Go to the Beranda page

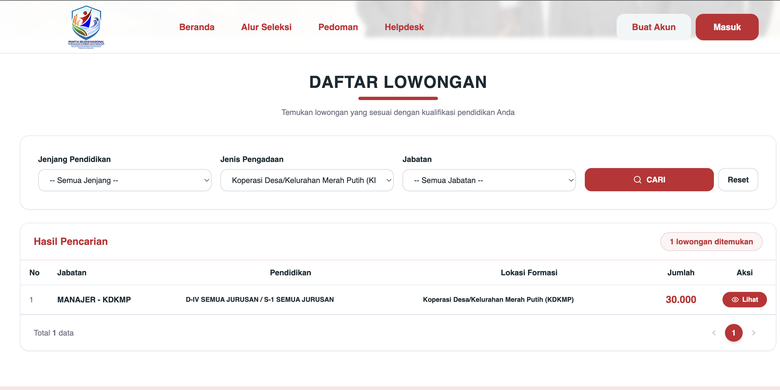pos(197,27)
